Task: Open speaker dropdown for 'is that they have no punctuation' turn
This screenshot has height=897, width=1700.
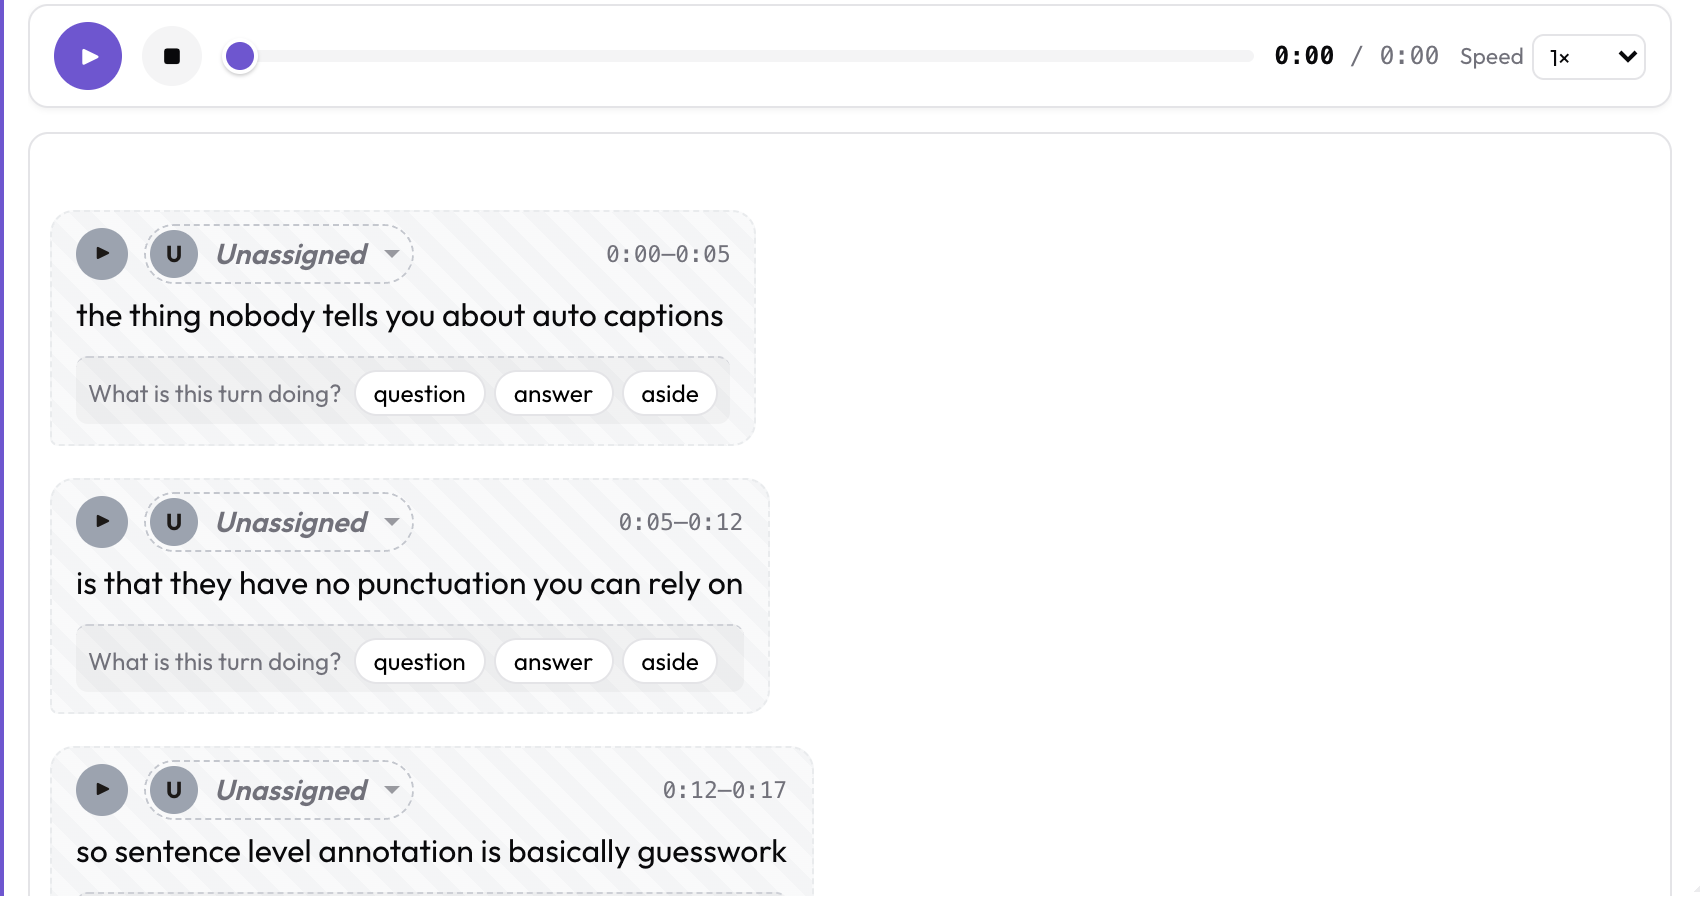Action: click(280, 522)
